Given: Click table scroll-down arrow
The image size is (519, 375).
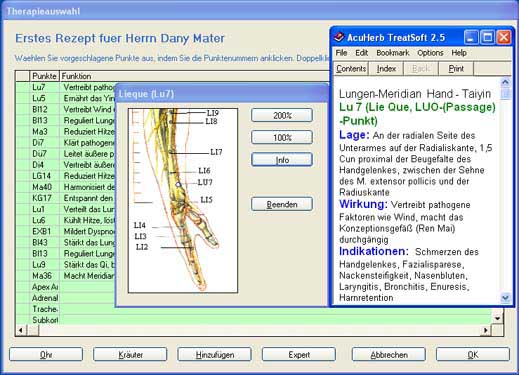Looking at the screenshot, I should click(x=497, y=319).
